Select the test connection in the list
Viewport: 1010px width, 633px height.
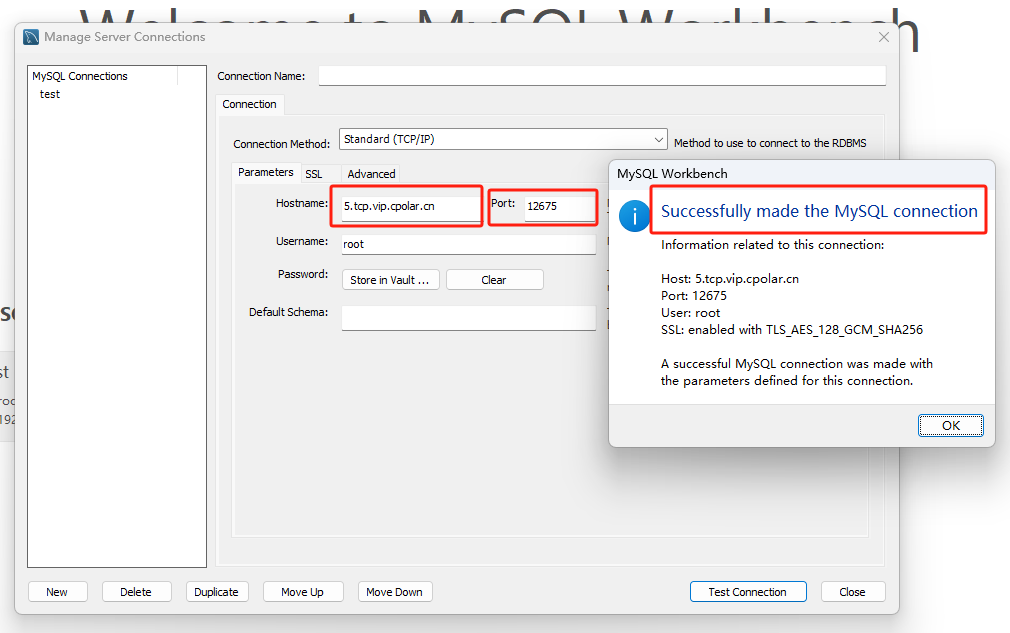pos(50,94)
